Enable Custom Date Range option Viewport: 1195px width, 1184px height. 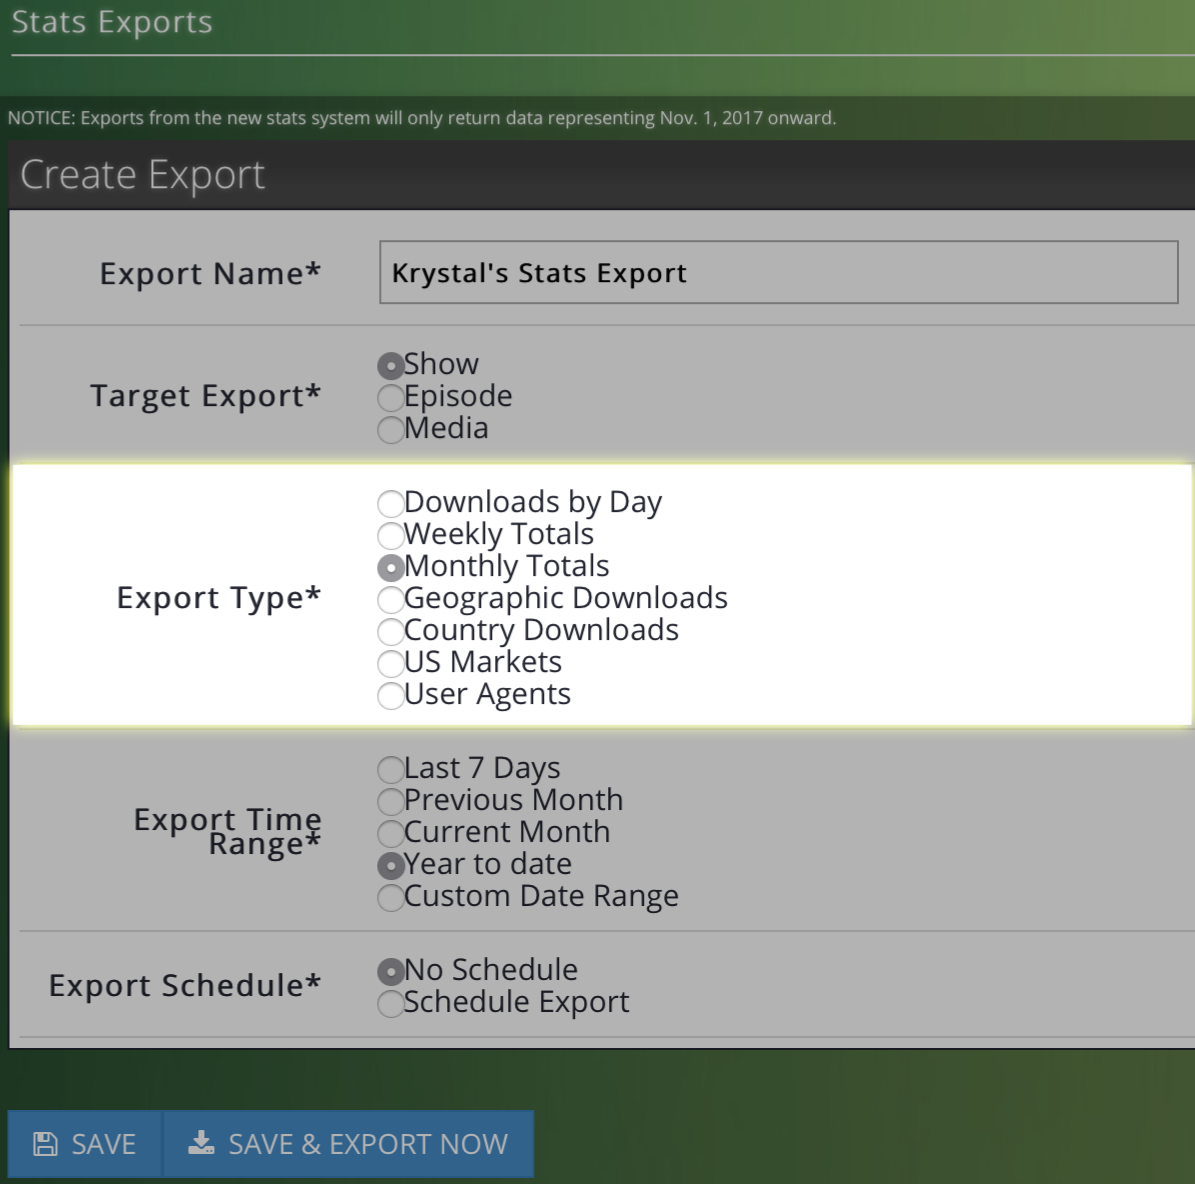pyautogui.click(x=390, y=897)
